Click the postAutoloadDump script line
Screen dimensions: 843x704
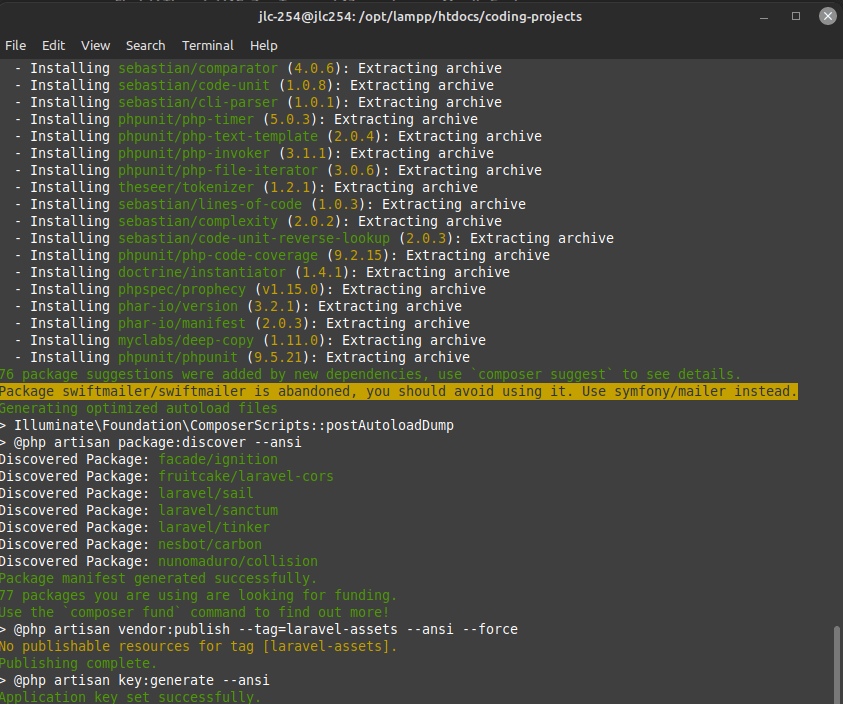[226, 425]
